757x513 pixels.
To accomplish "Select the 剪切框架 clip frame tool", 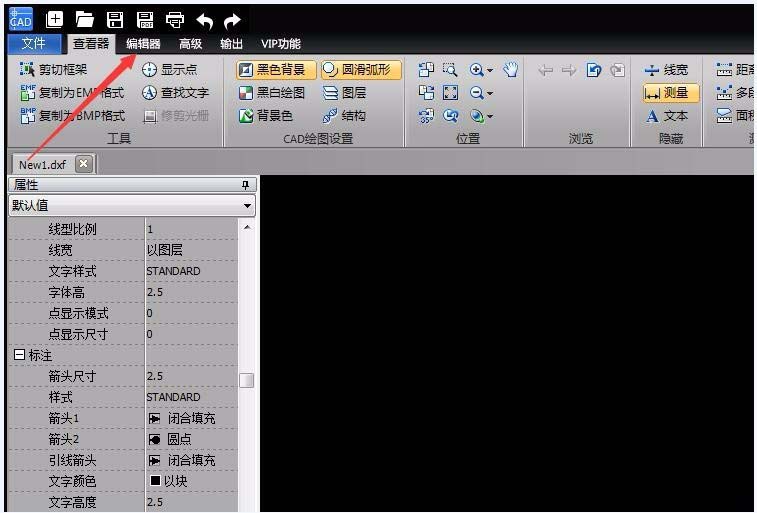I will point(53,69).
